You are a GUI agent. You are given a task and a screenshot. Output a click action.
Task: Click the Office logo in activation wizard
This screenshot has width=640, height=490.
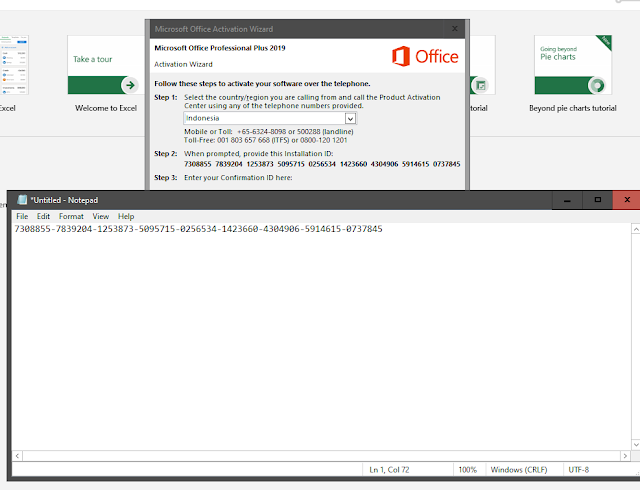[425, 56]
